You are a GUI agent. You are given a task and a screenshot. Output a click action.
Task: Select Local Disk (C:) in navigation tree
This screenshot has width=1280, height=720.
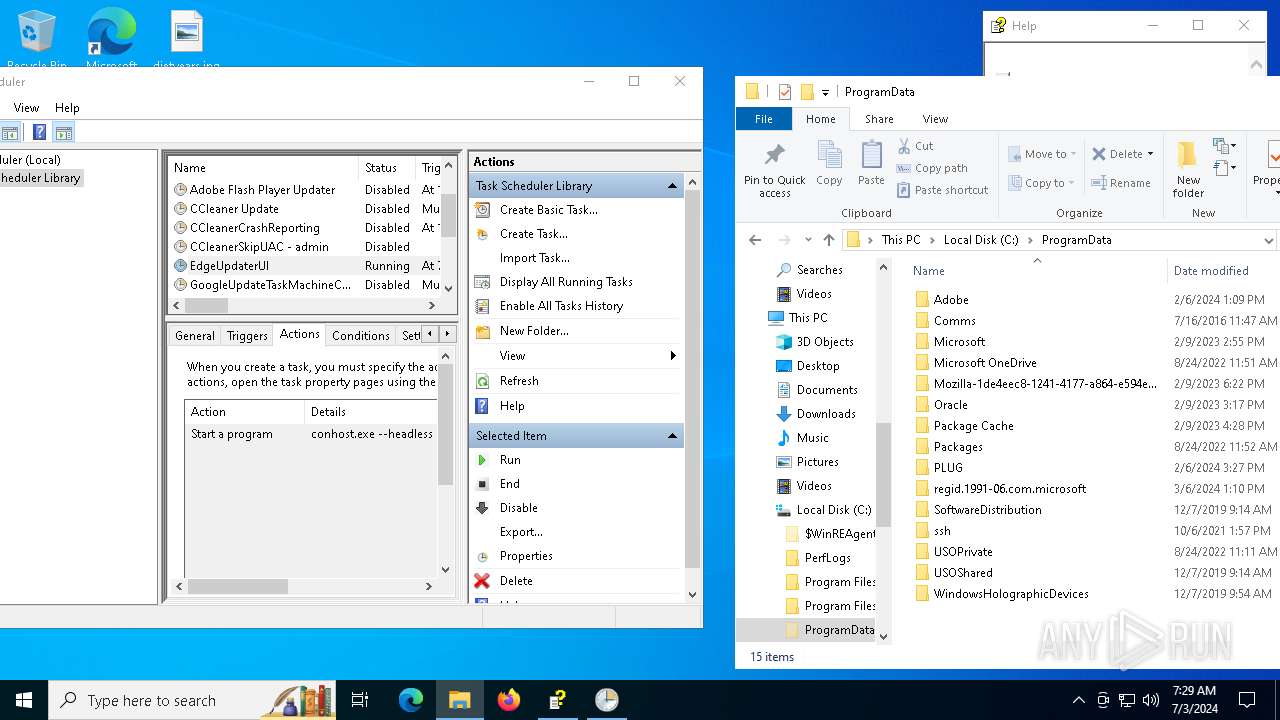[x=834, y=510]
